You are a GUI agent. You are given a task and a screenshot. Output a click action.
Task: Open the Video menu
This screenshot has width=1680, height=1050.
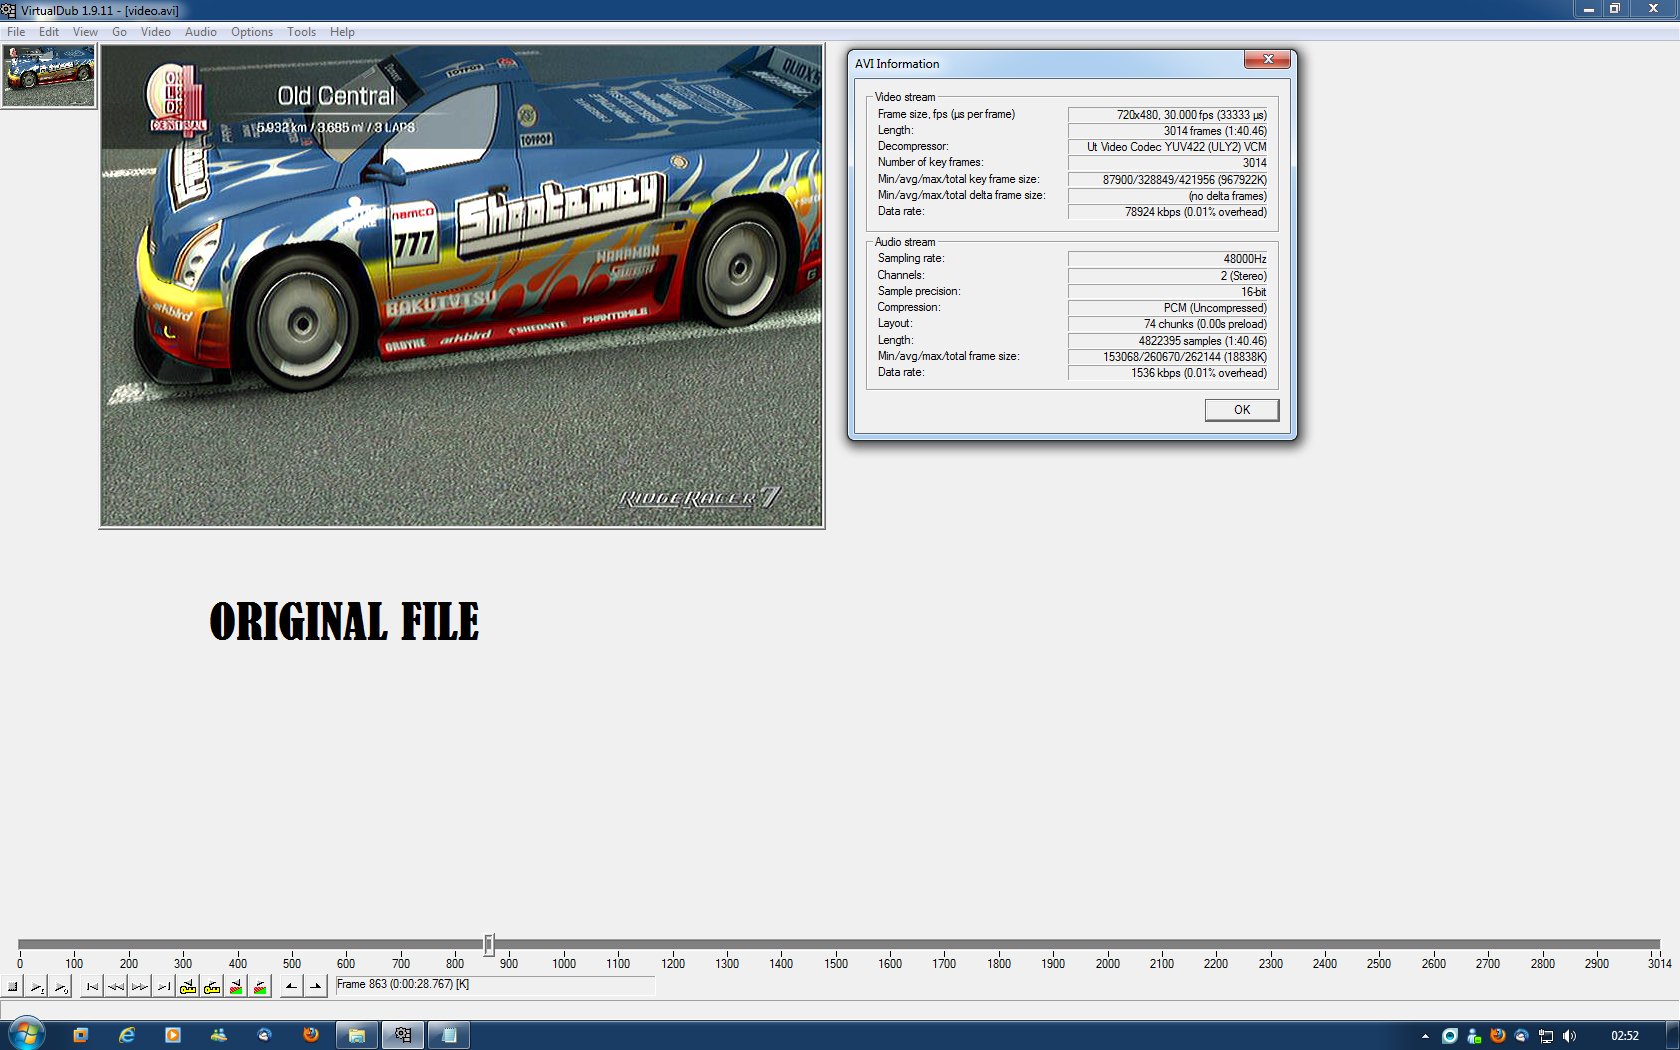tap(155, 32)
